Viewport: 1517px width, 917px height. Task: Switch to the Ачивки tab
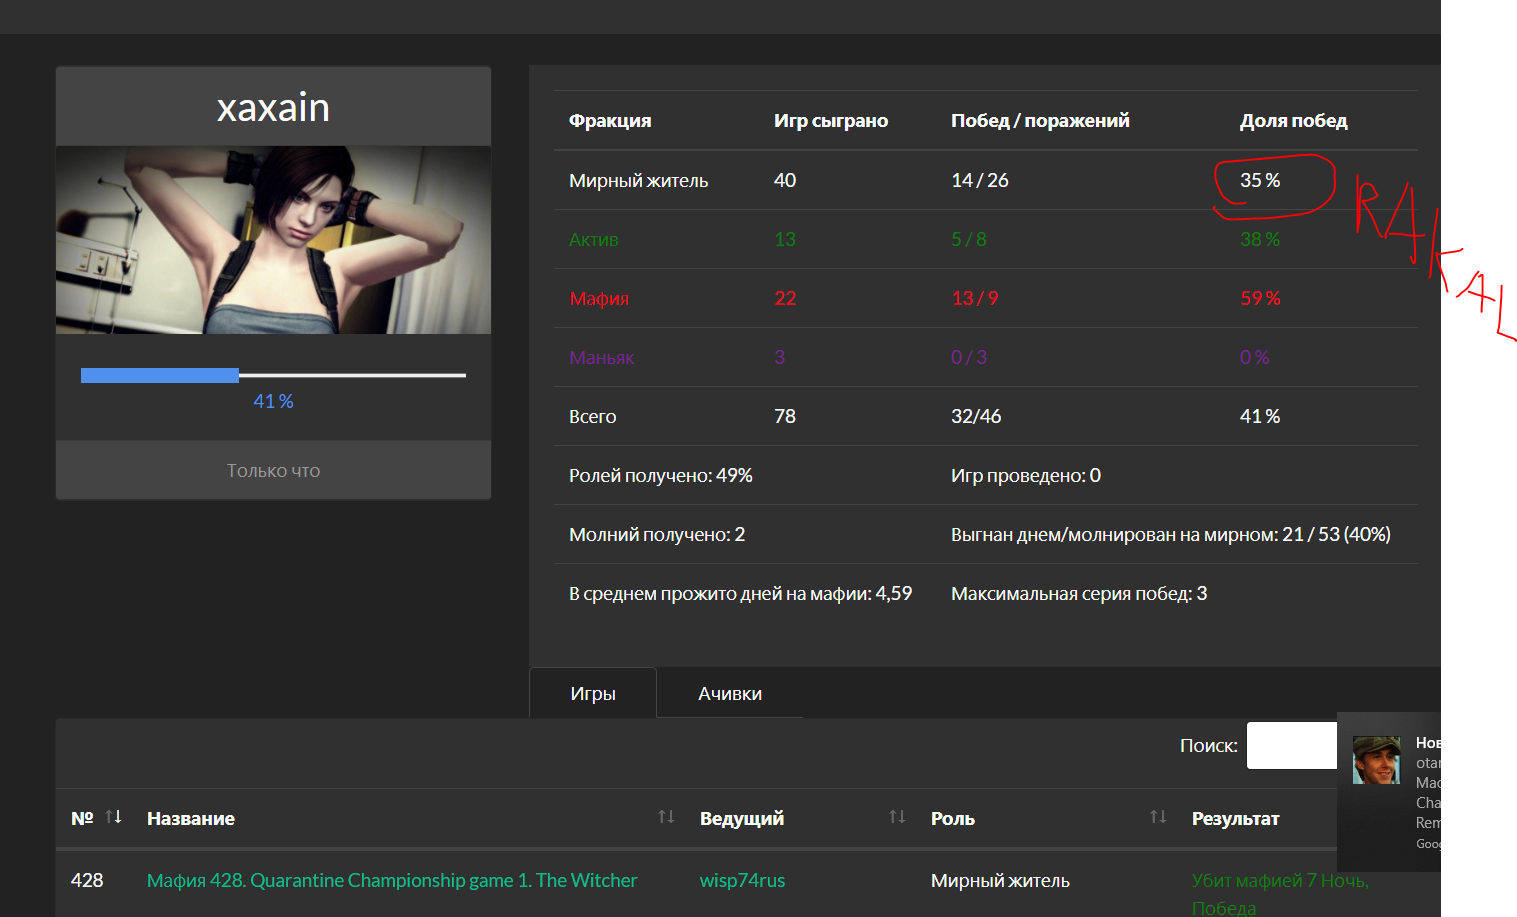click(730, 693)
